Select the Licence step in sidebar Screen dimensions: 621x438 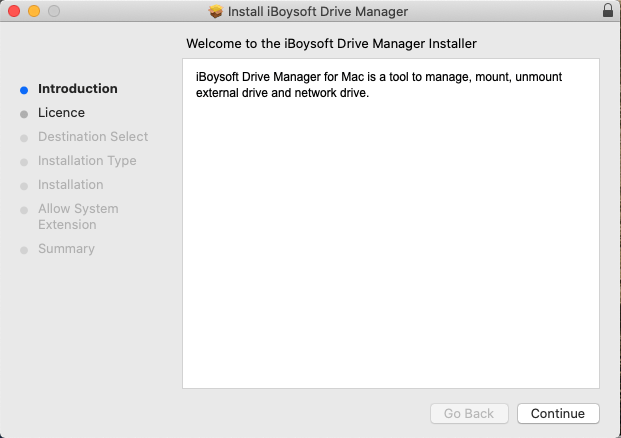point(61,113)
